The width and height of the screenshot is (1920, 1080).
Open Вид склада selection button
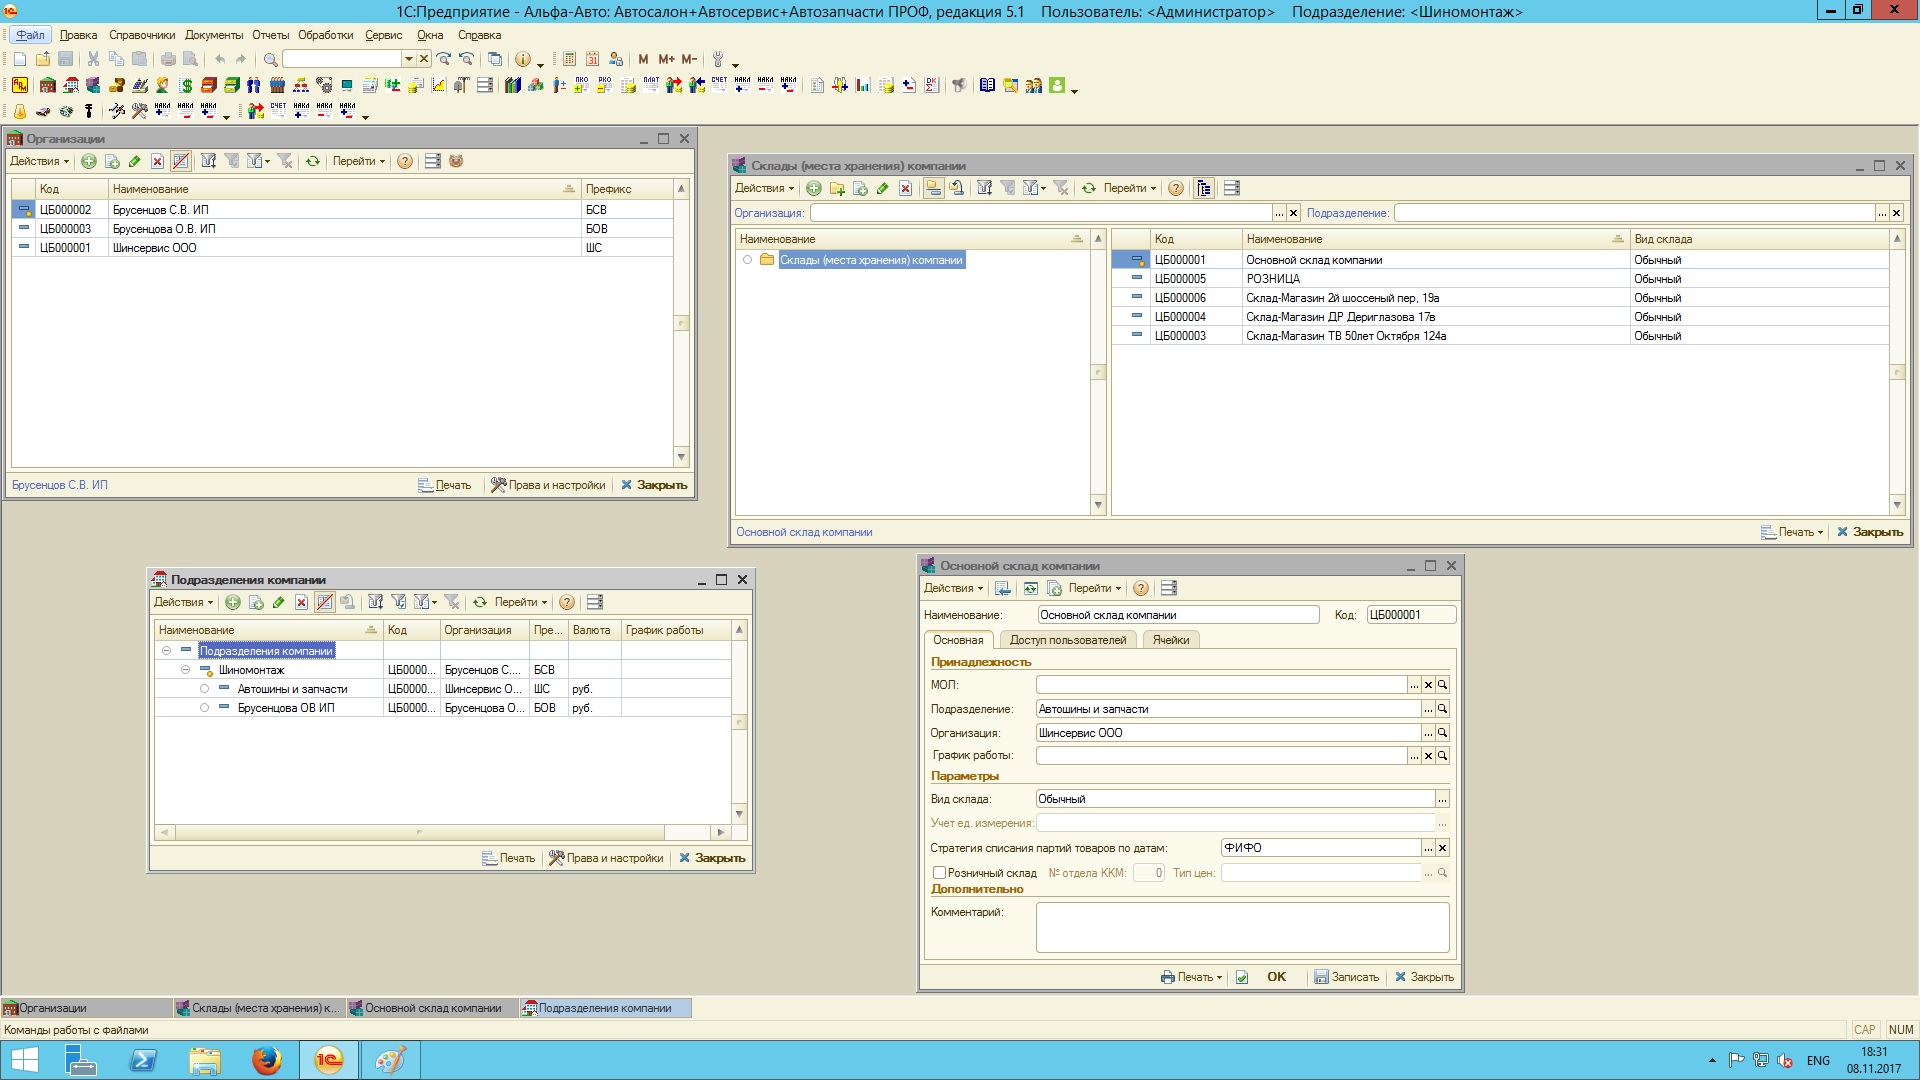coord(1442,799)
